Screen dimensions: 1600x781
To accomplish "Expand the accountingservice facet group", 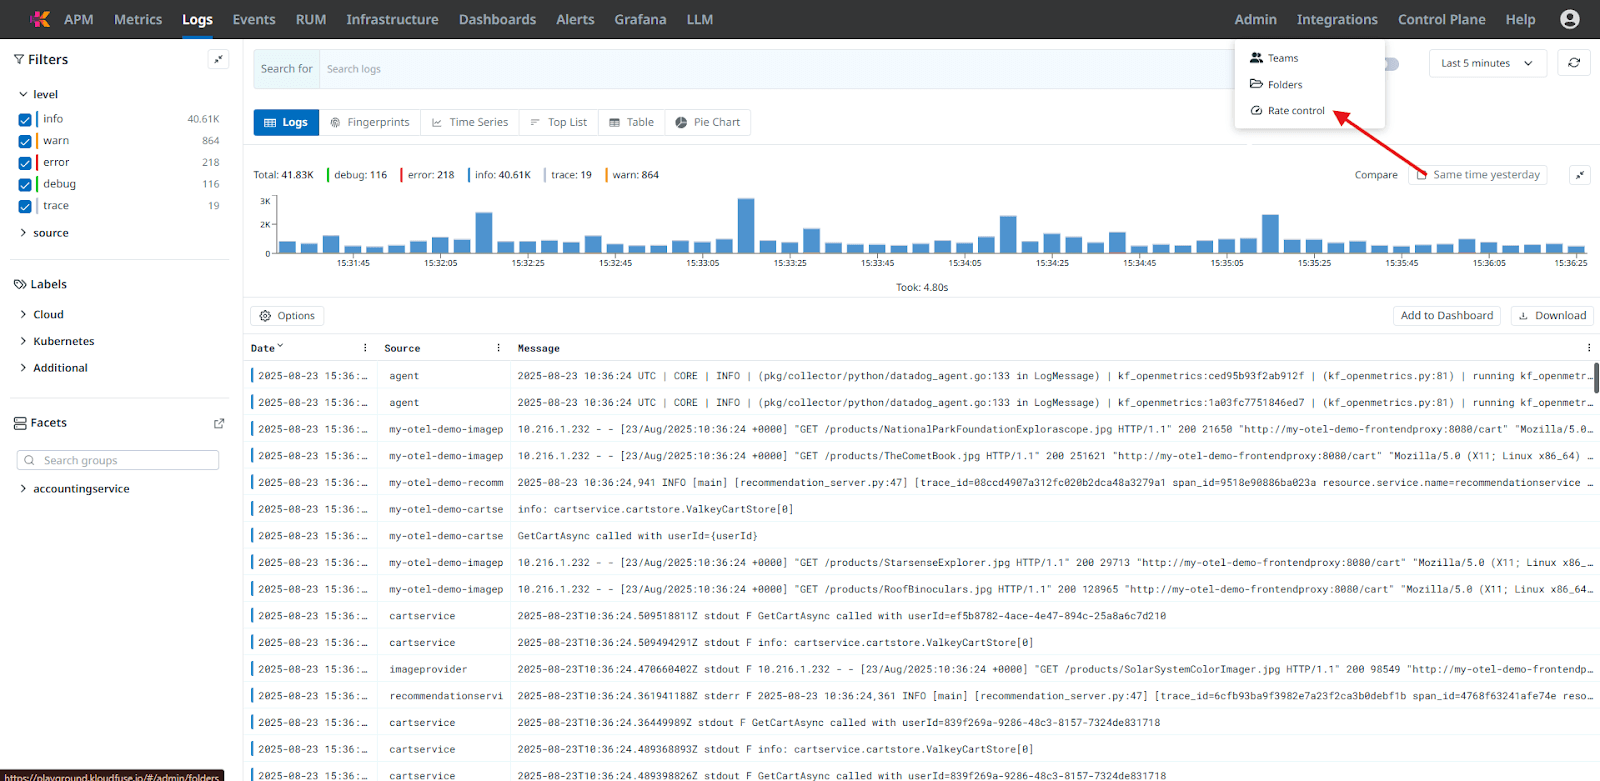I will [x=23, y=489].
